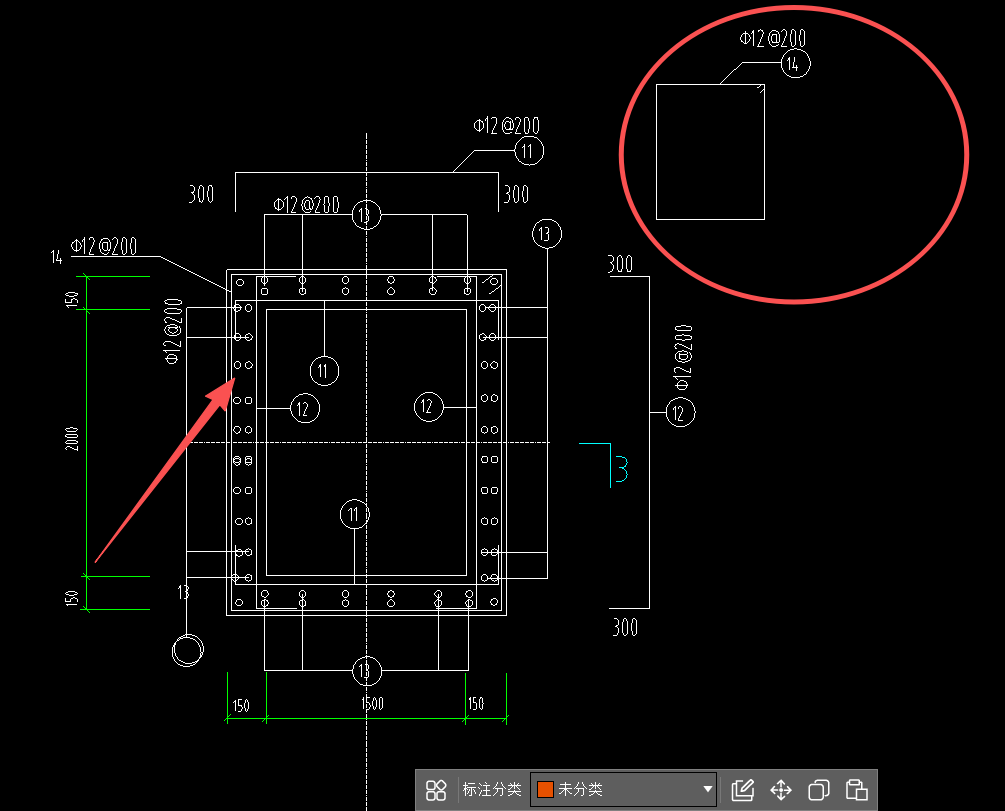The width and height of the screenshot is (1005, 811).
Task: Select vertical Φ12@200 text at far right
Action: click(683, 357)
